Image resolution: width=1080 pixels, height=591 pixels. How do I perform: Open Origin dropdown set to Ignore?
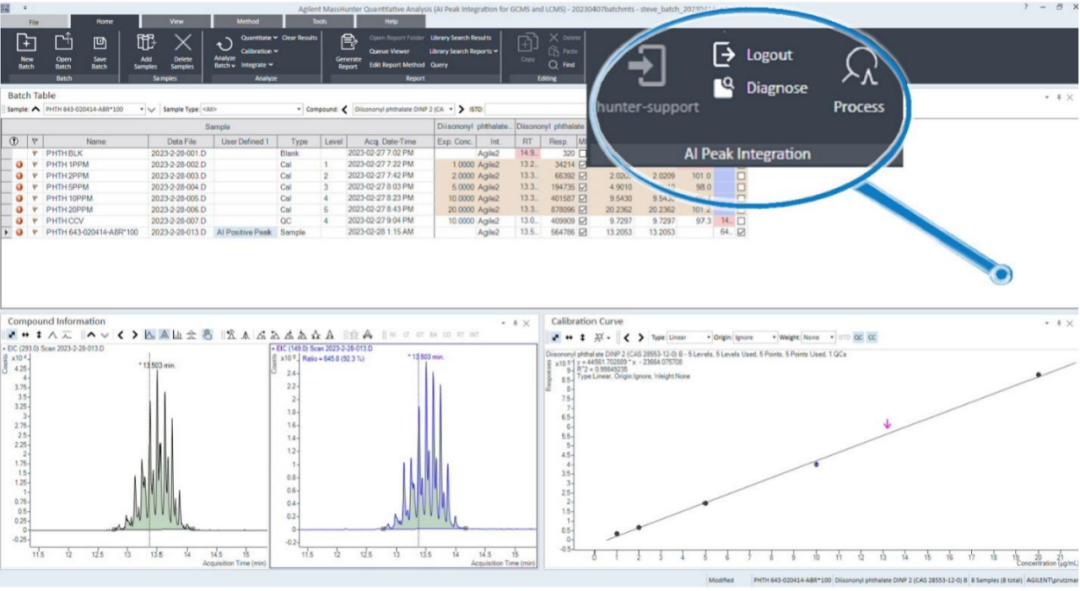coord(773,338)
